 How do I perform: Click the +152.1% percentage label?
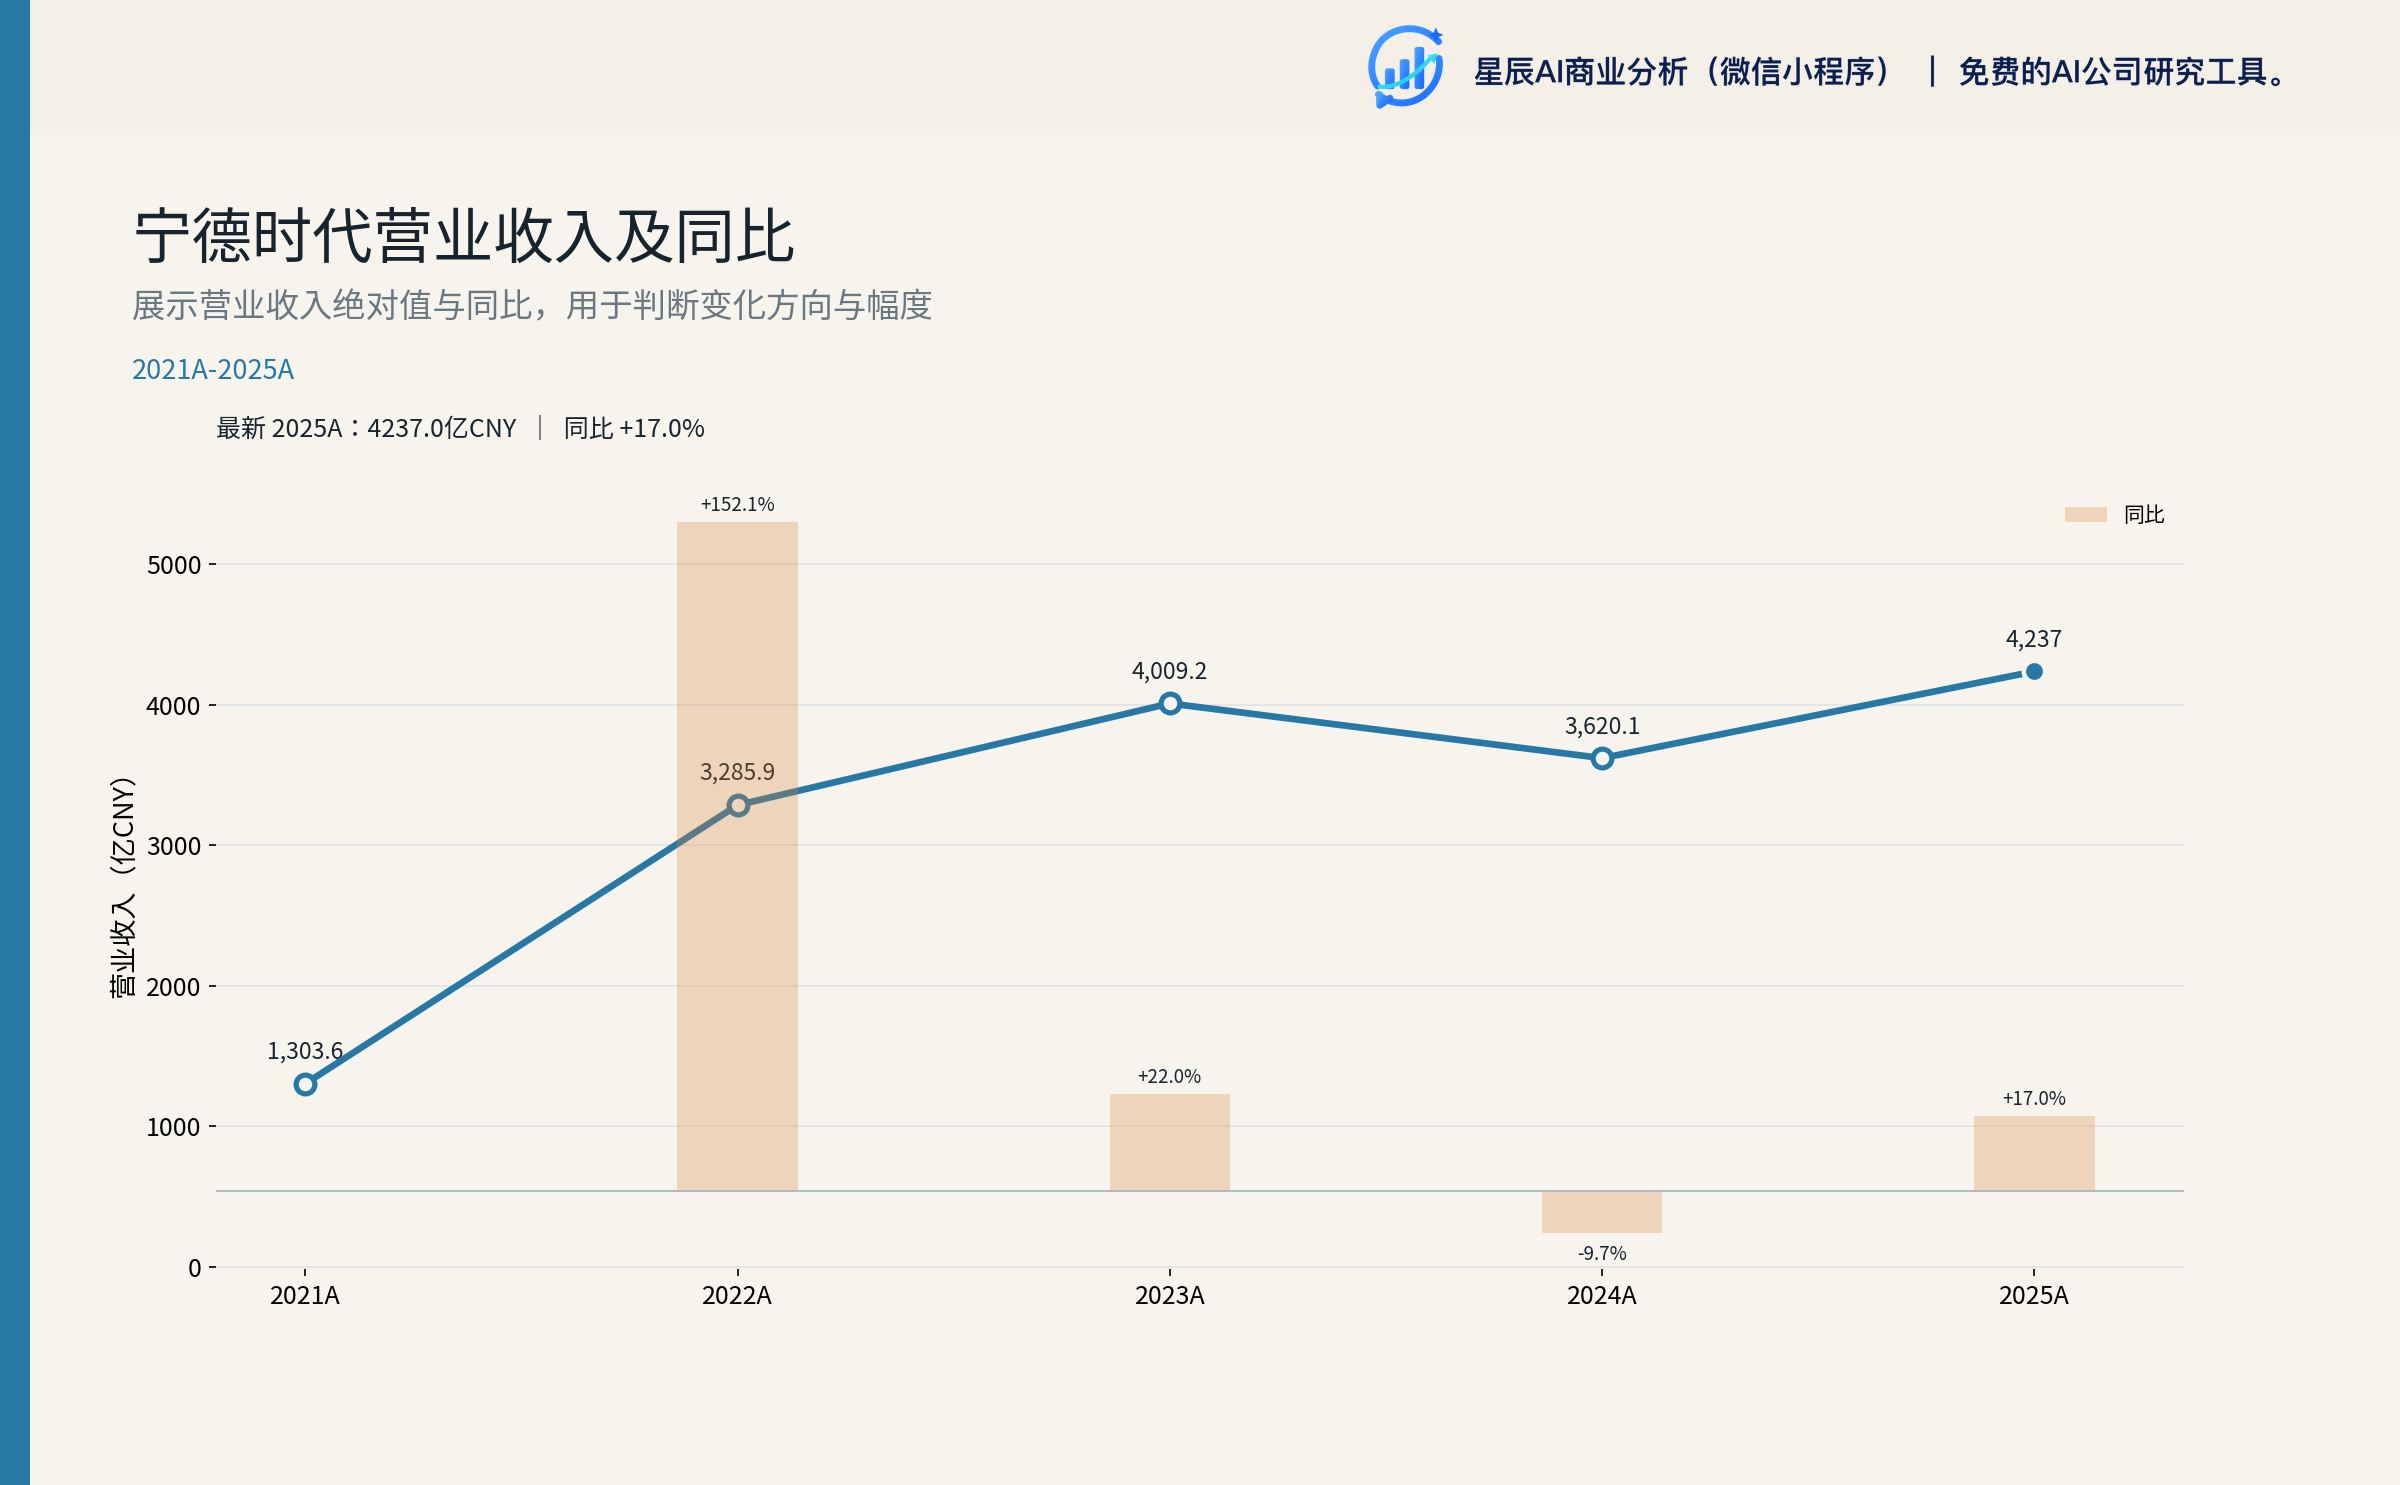[x=737, y=504]
